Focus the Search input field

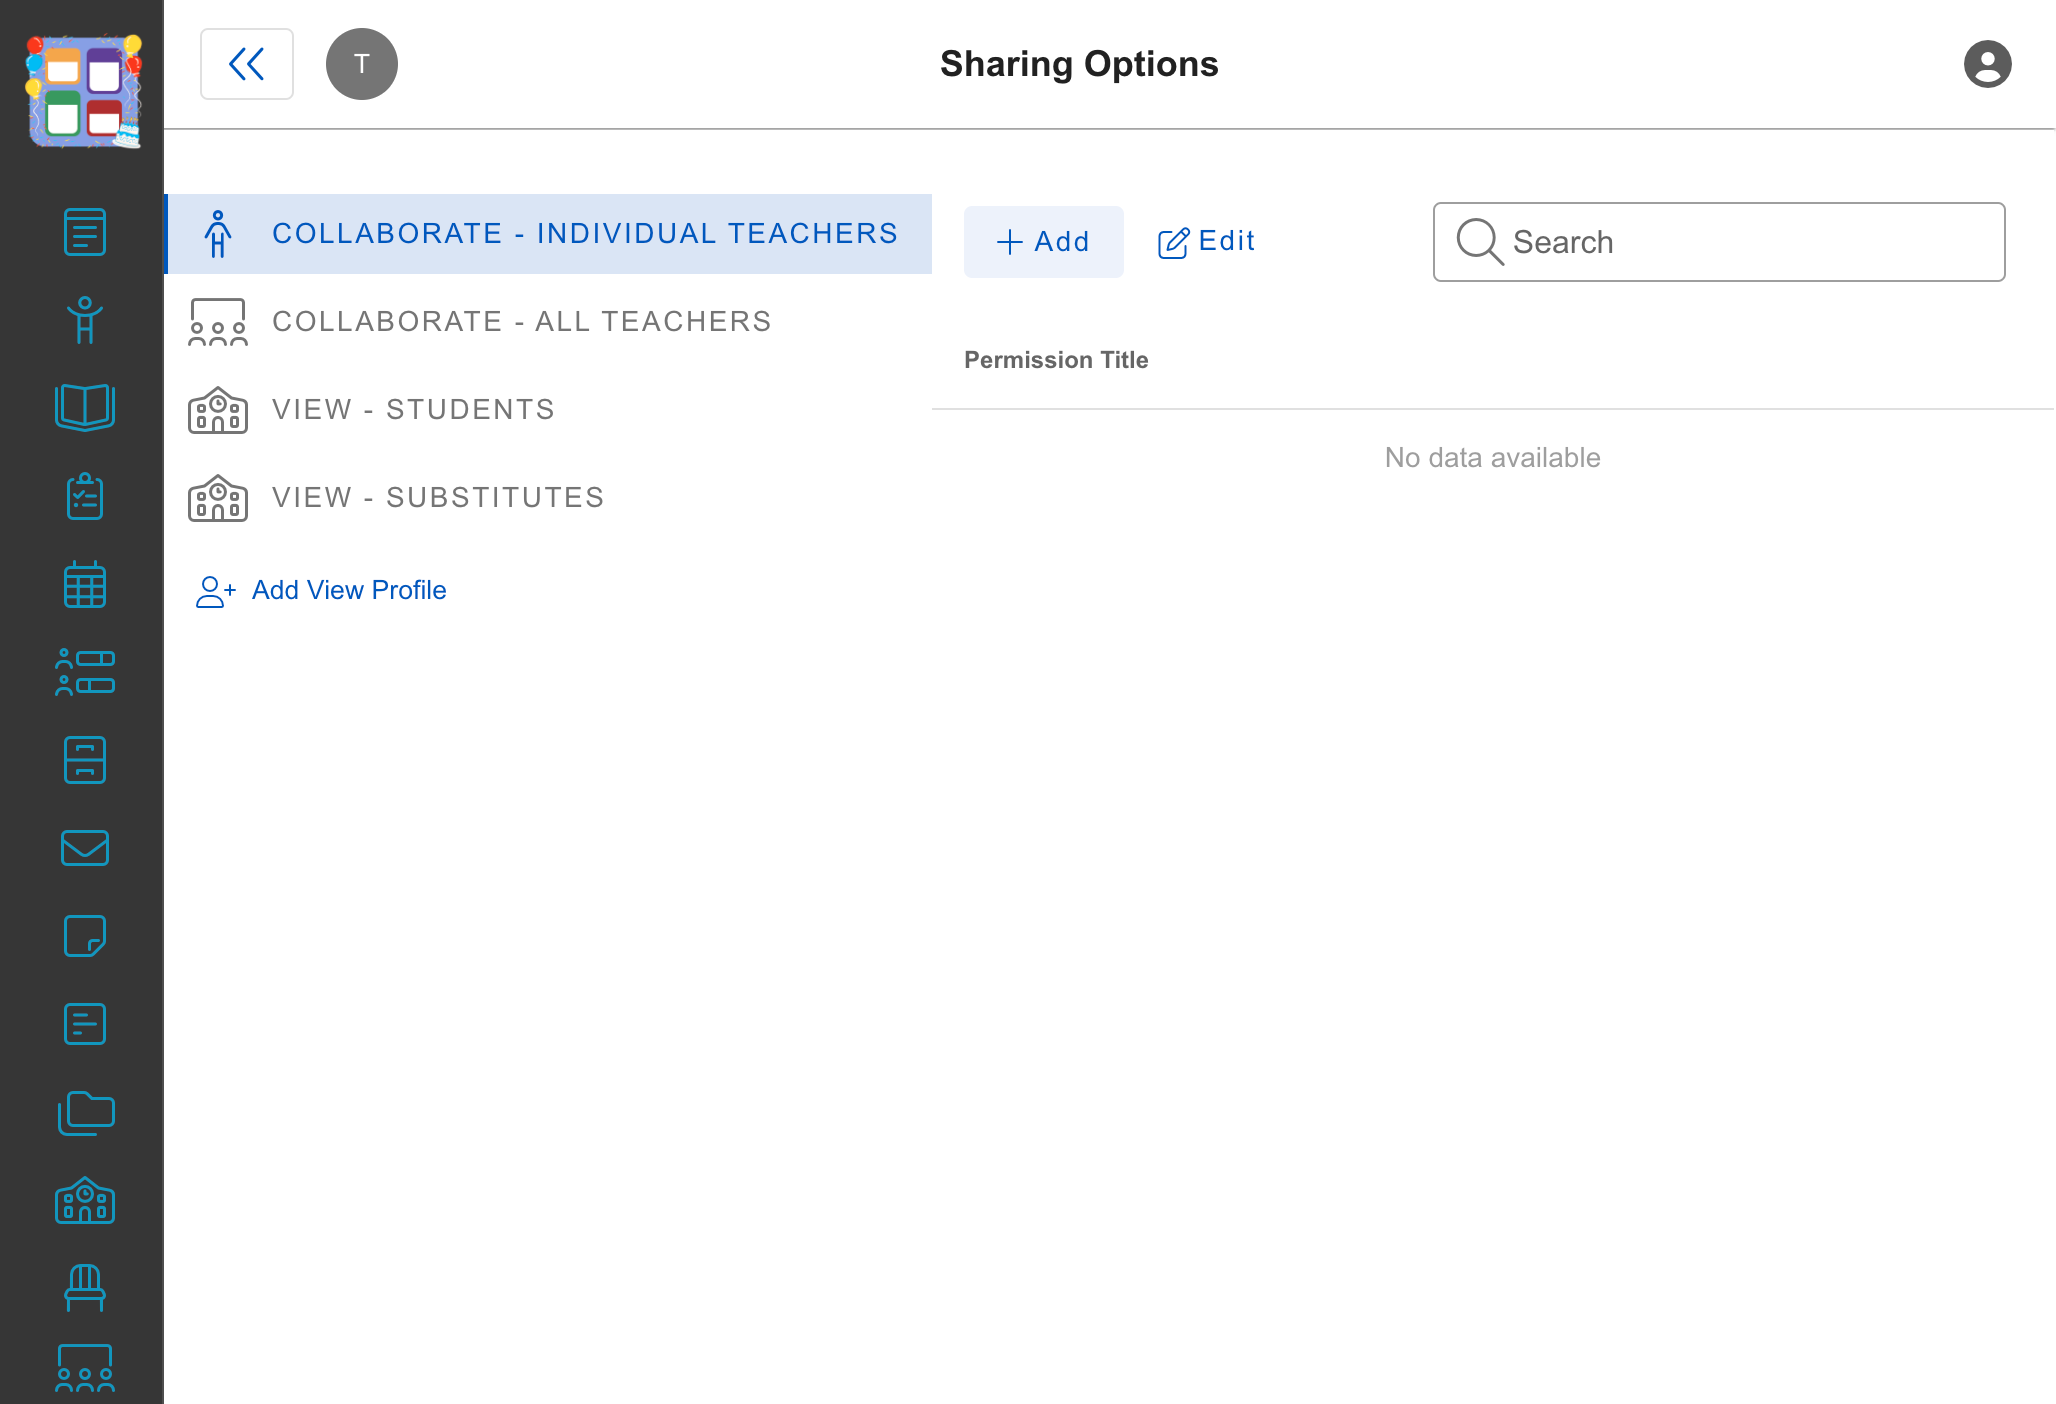coord(1719,242)
